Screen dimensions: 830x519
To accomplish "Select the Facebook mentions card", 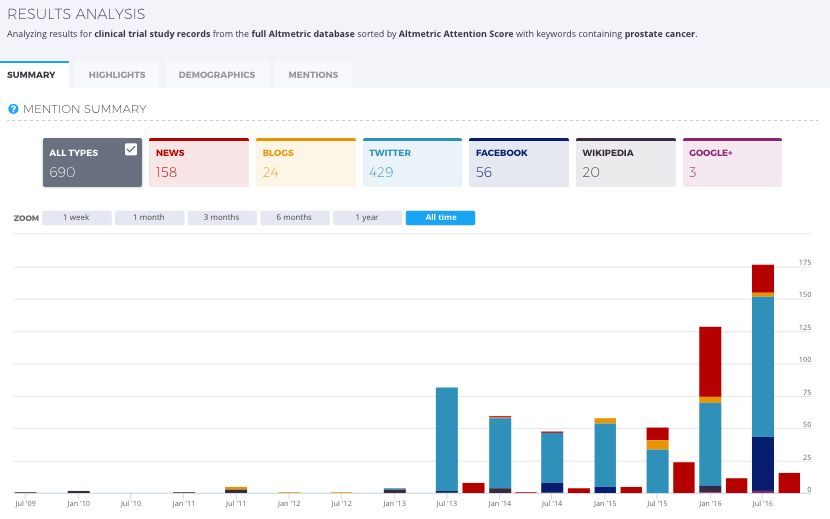I will tap(519, 163).
